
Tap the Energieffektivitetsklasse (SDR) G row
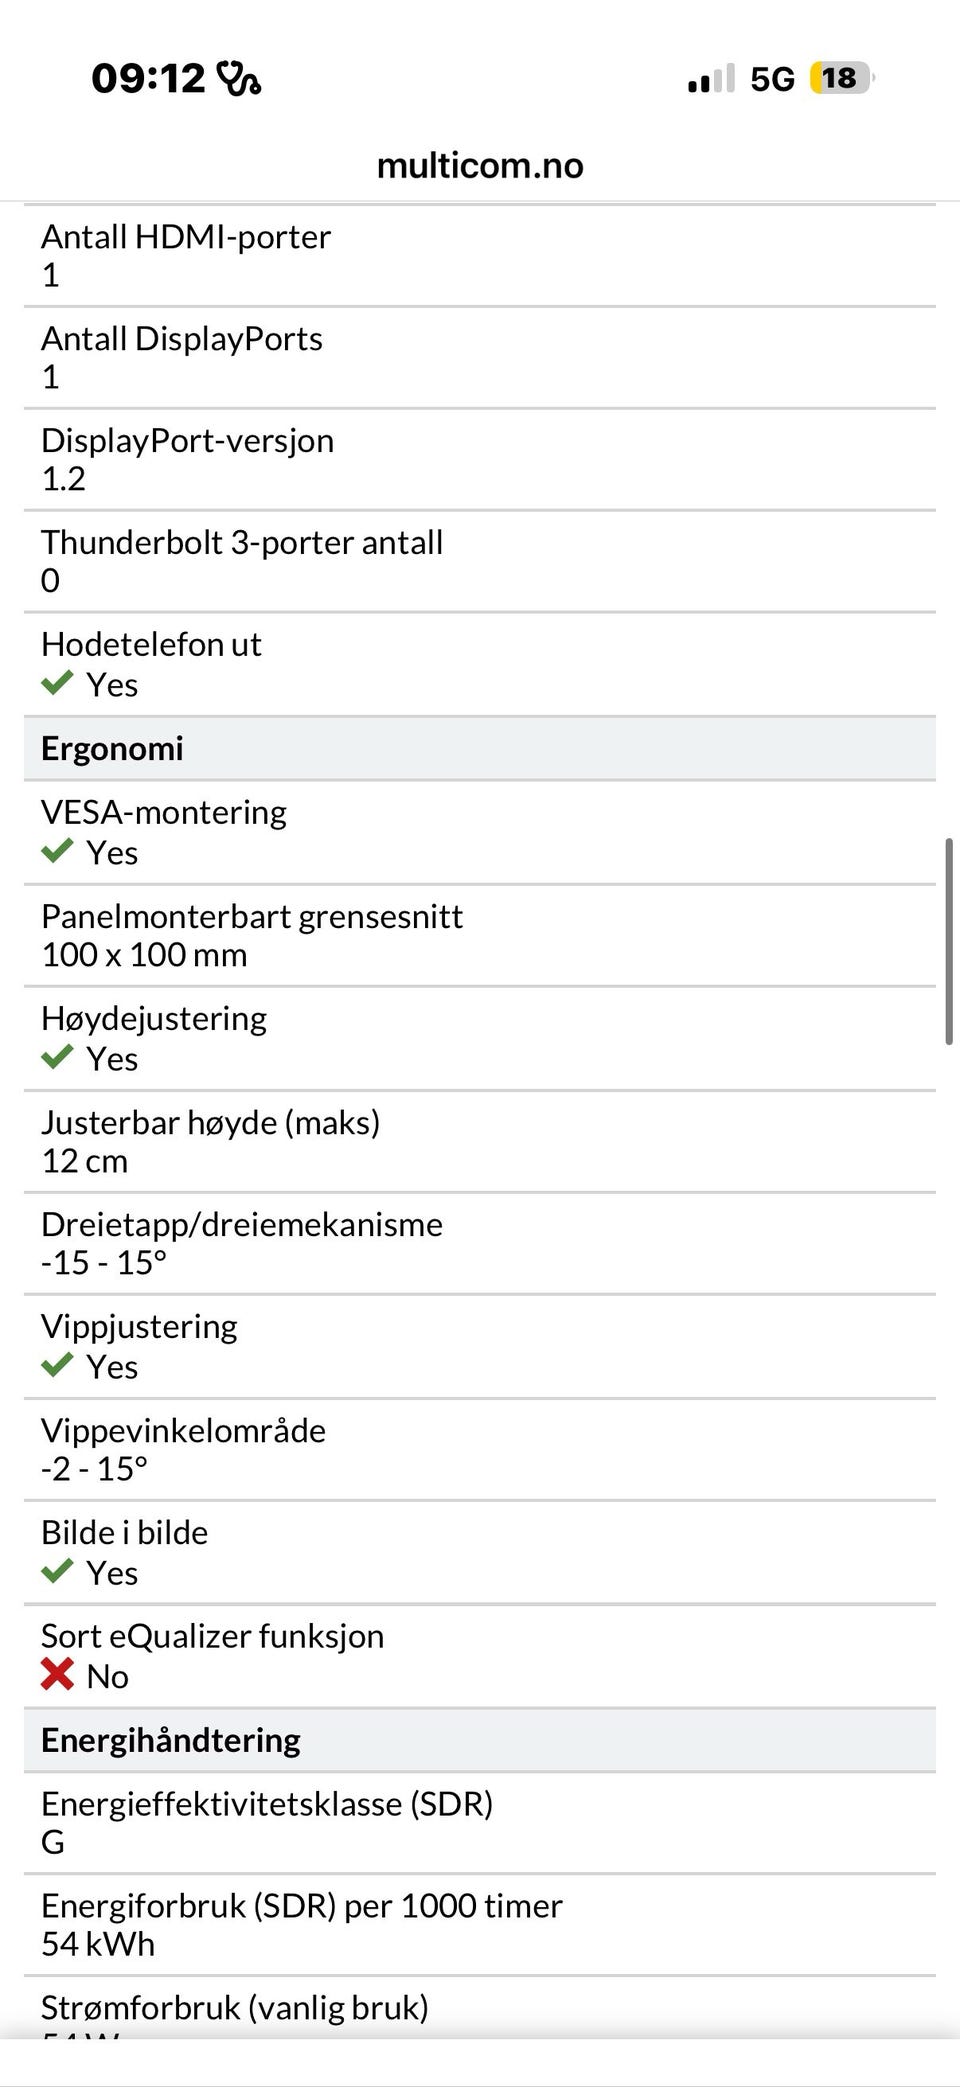(480, 1824)
